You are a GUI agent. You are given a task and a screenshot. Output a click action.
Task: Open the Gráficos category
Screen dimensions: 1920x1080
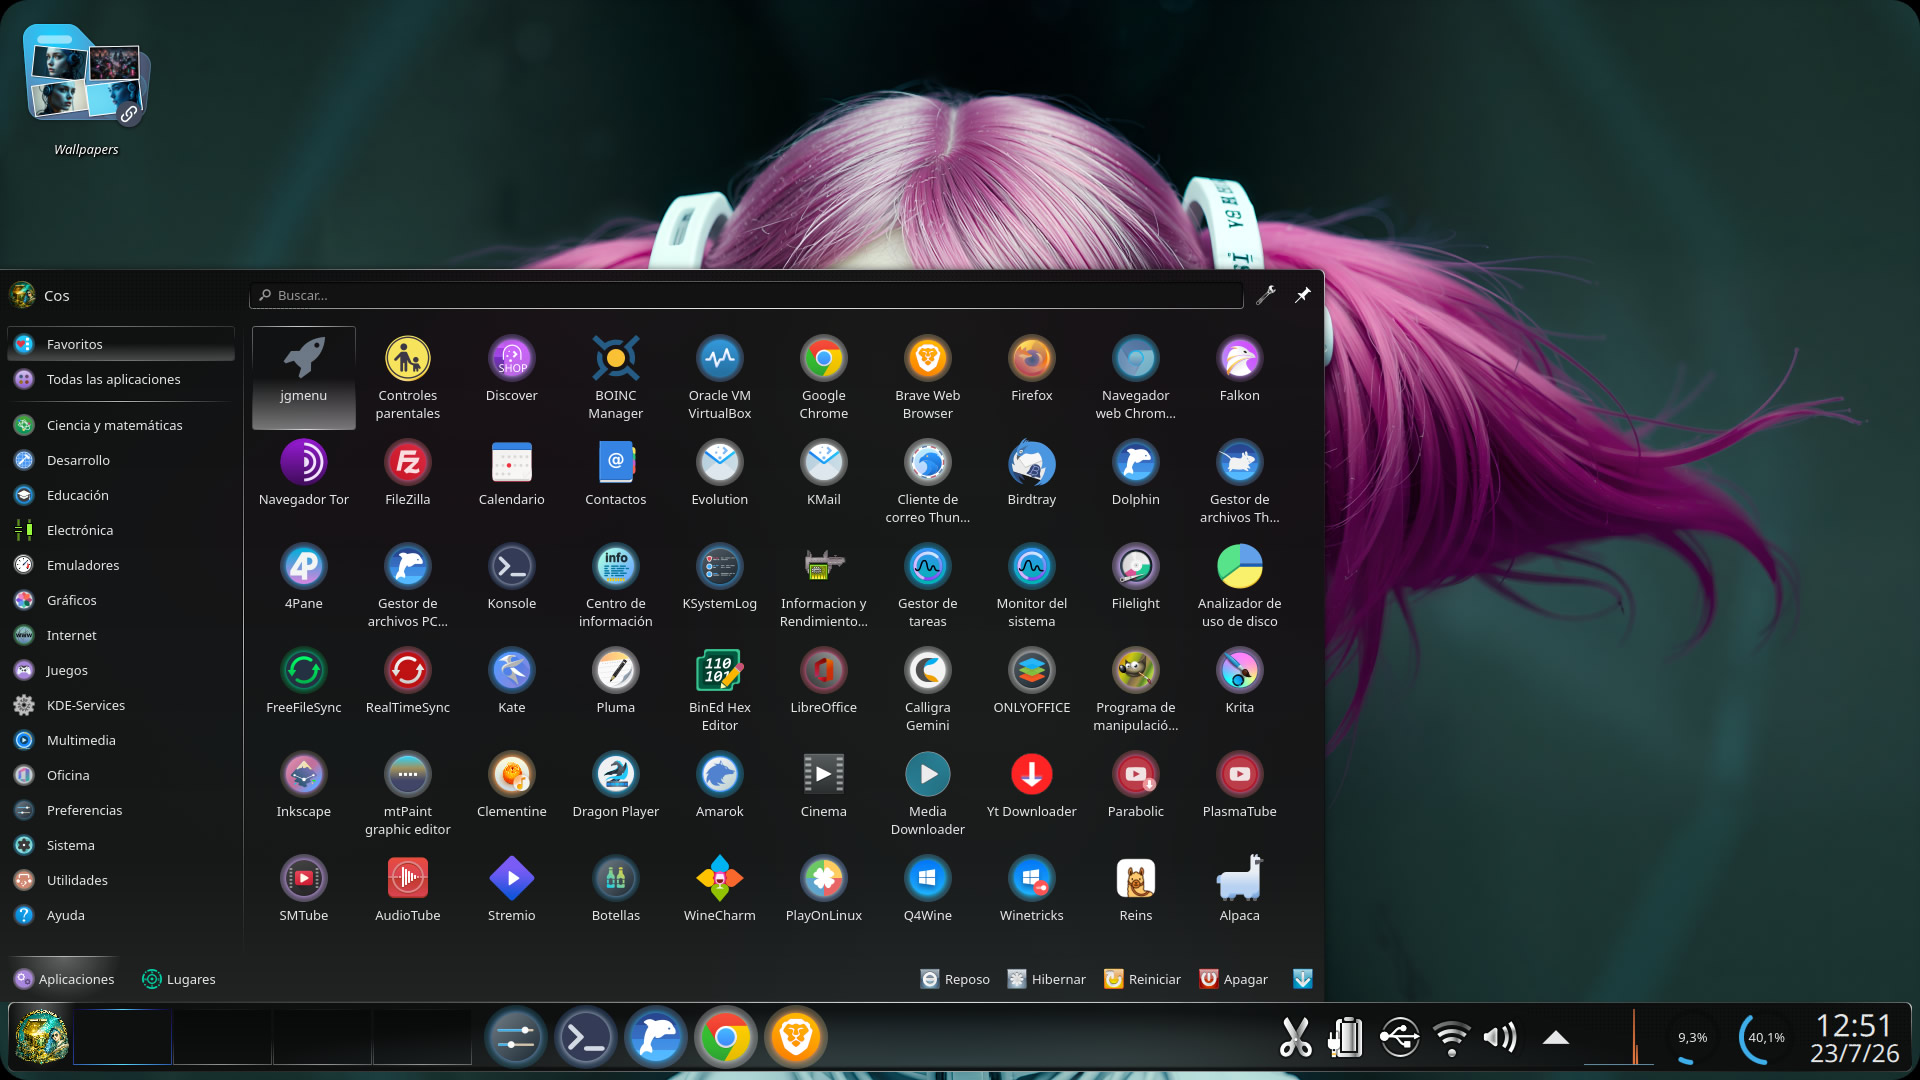122,600
